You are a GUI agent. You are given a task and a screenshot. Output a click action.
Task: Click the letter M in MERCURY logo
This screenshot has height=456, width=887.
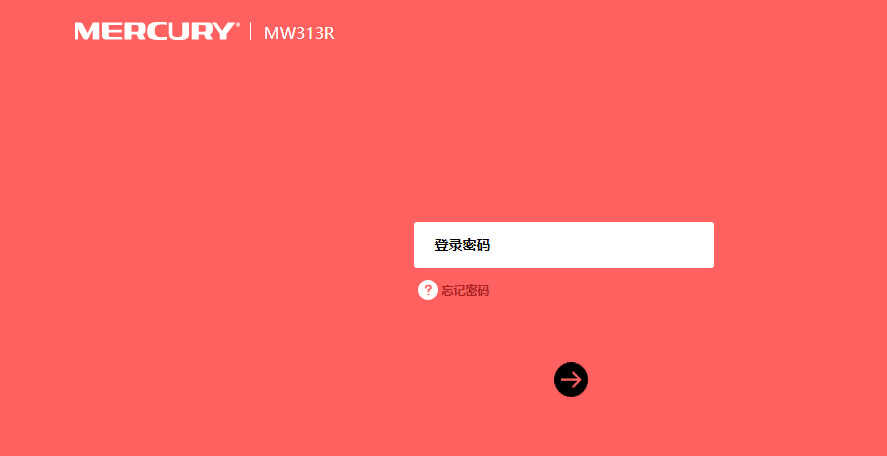(x=86, y=32)
